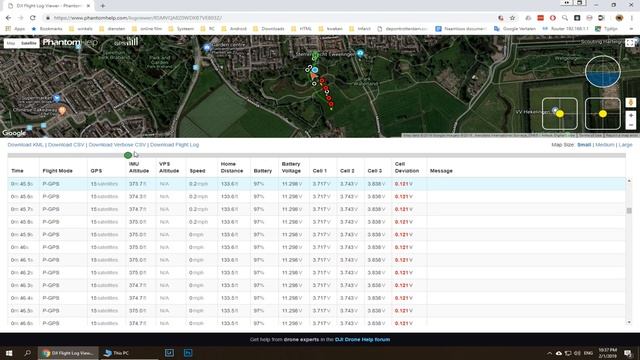
Task: Click the blue aircraft position marker
Action: (x=315, y=70)
